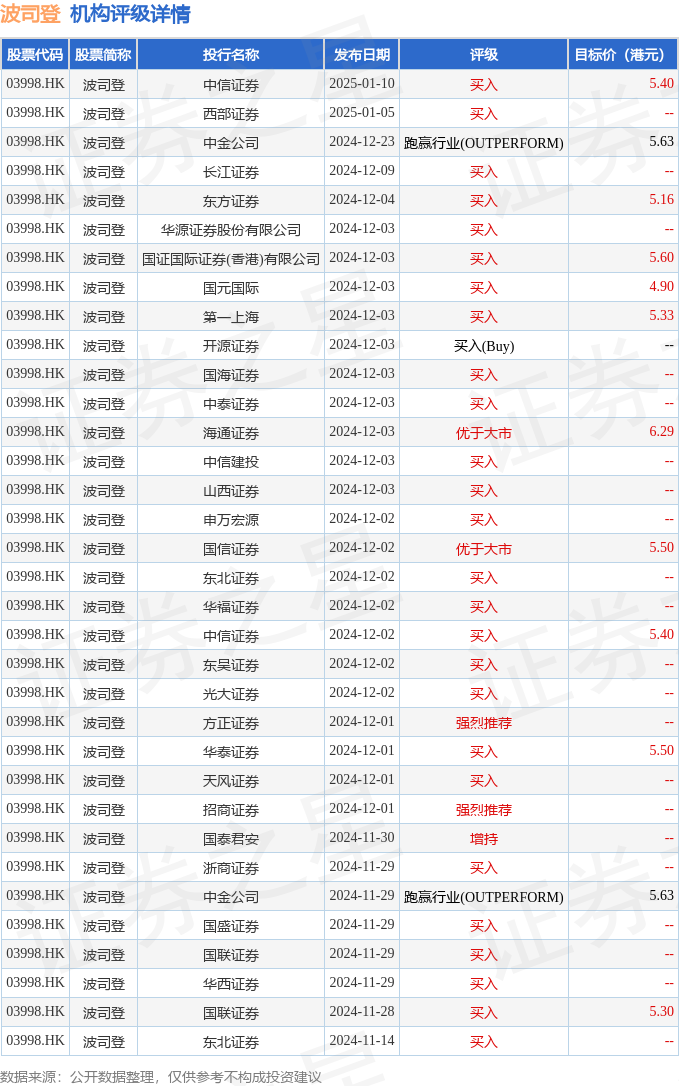Click 国联证券 in the 2024-11-28 row

pyautogui.click(x=231, y=1013)
